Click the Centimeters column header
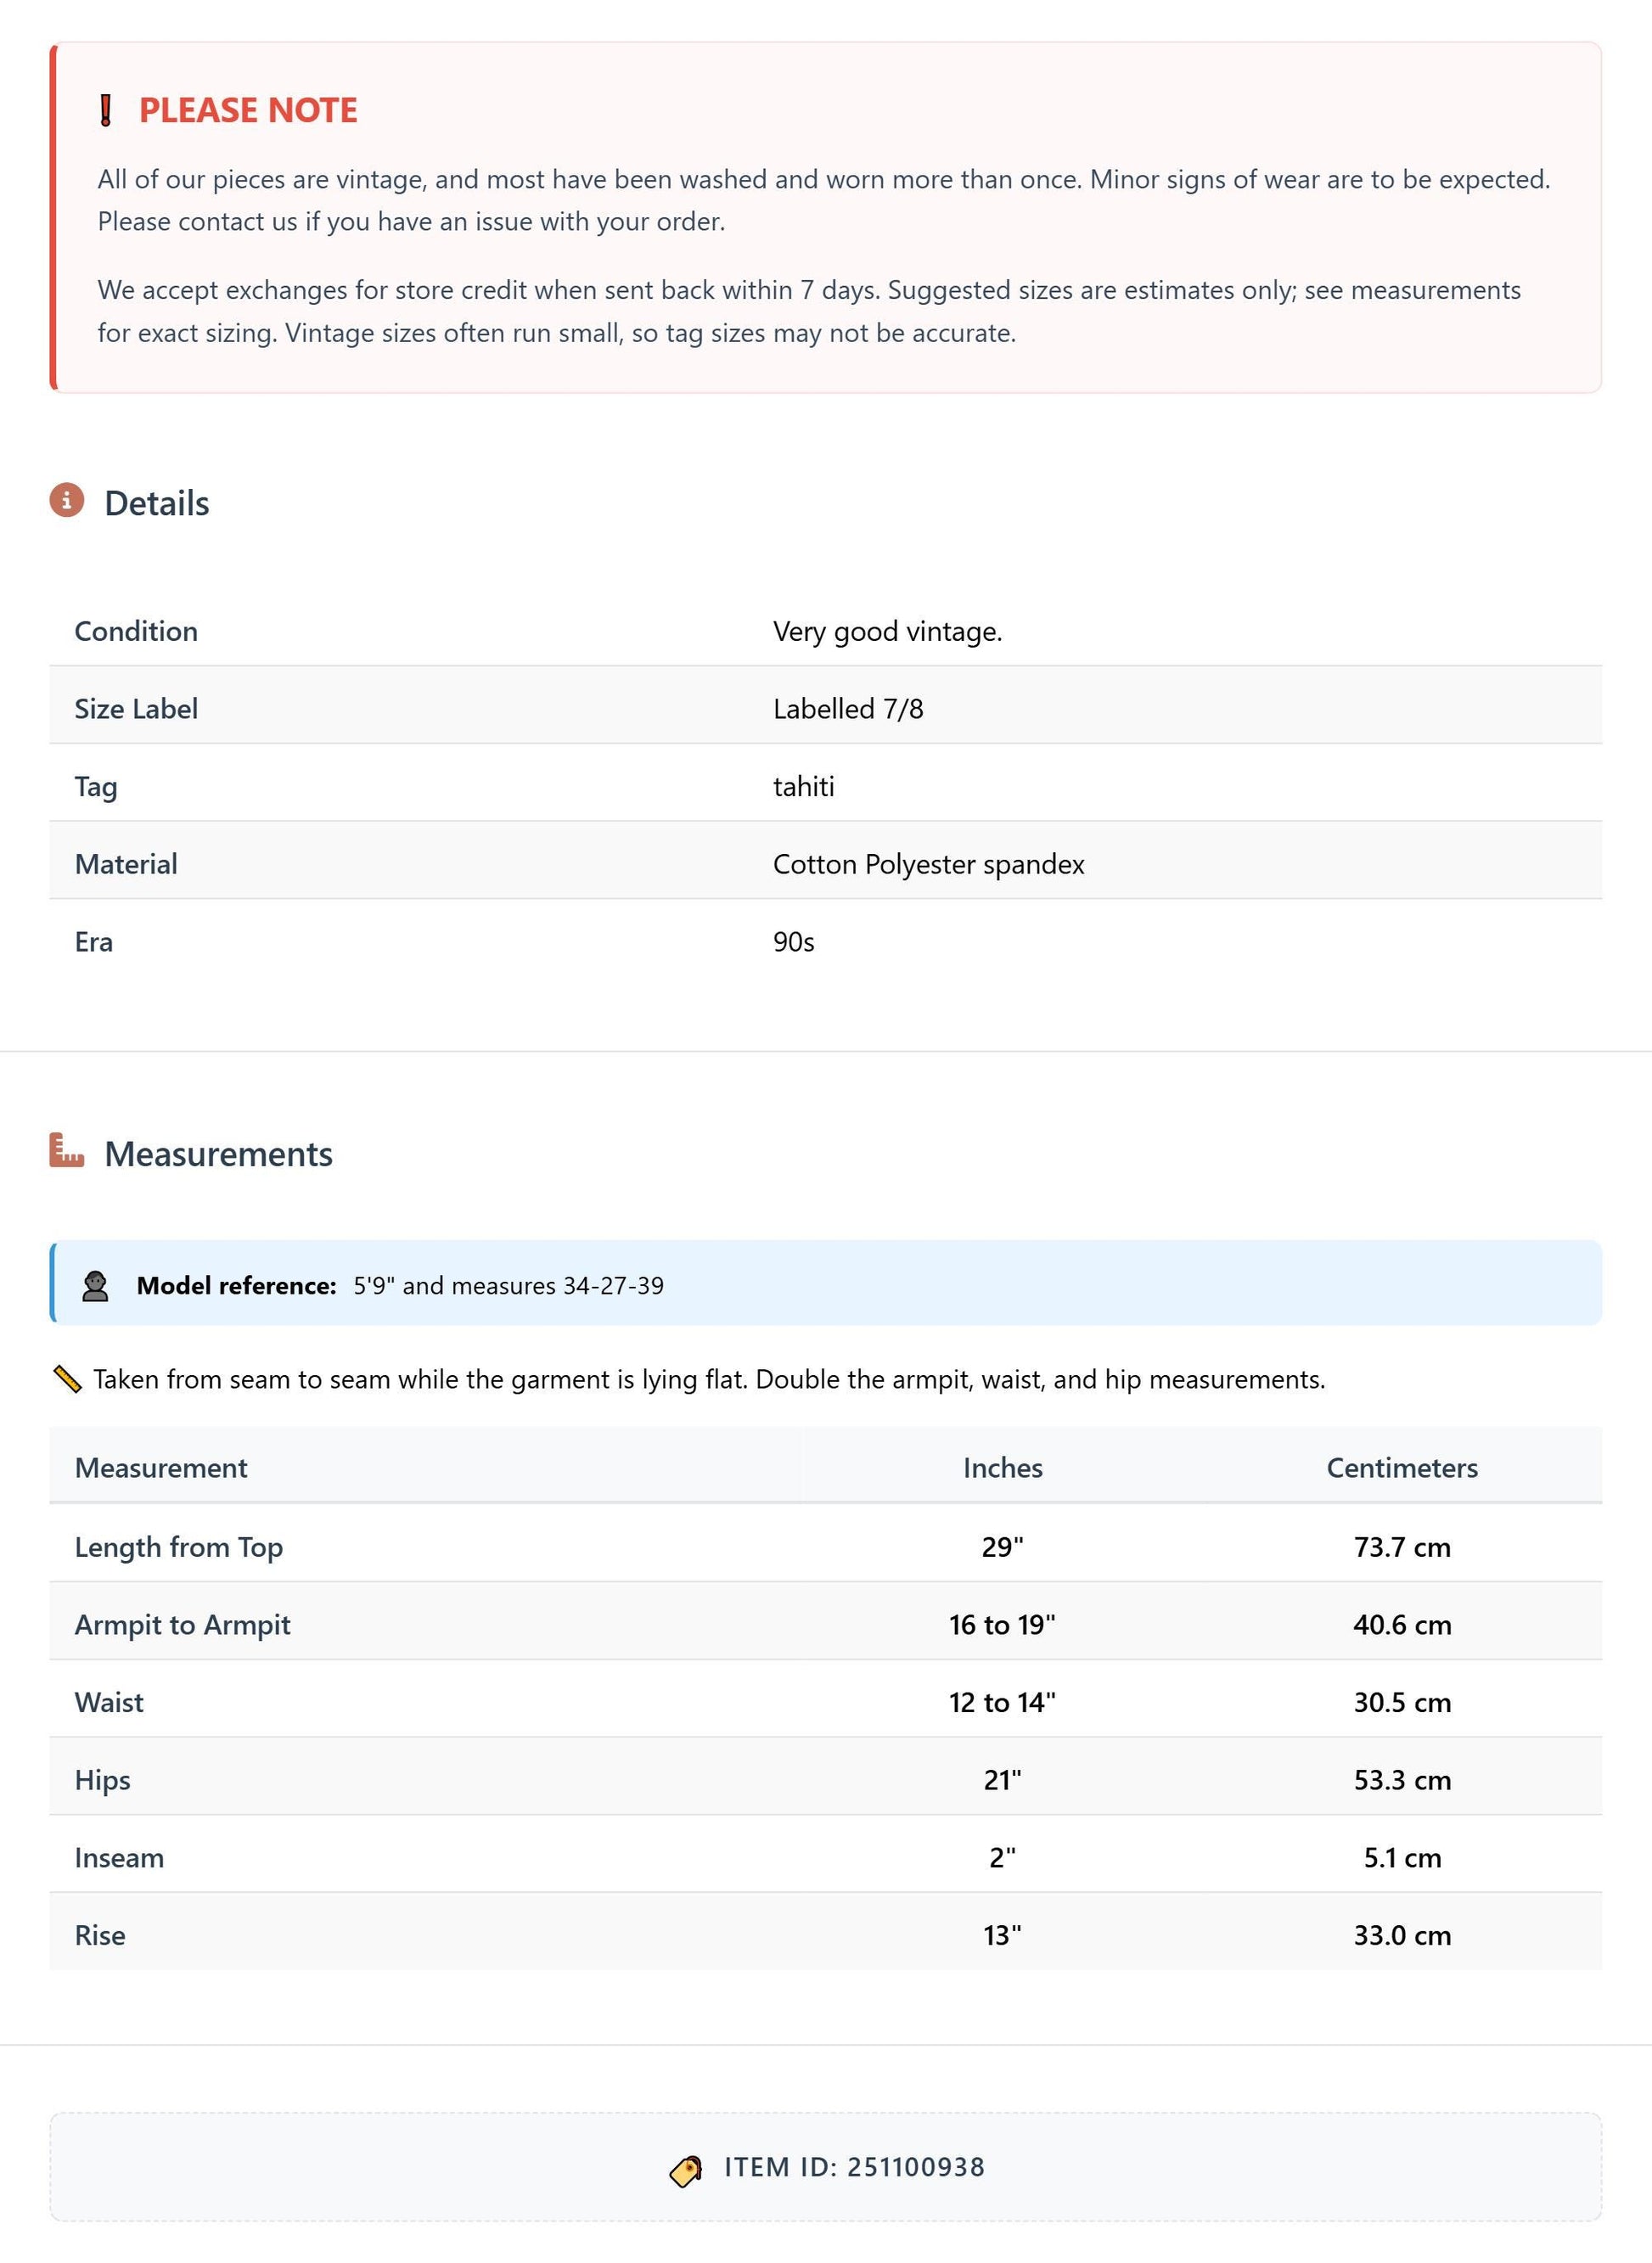1652x2263 pixels. [1402, 1468]
